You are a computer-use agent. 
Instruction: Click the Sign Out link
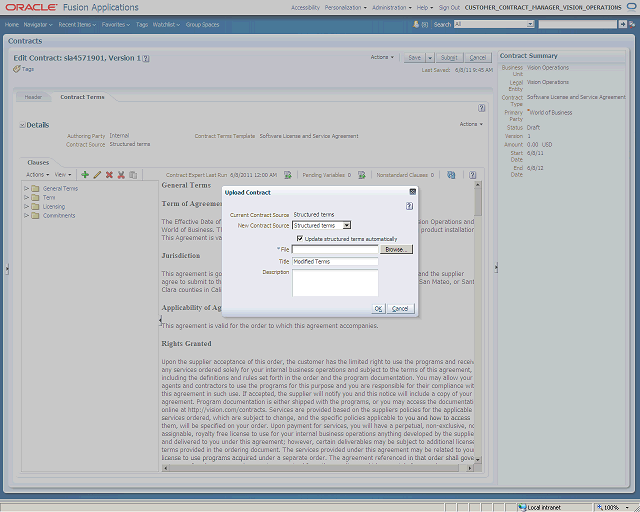click(x=449, y=7)
